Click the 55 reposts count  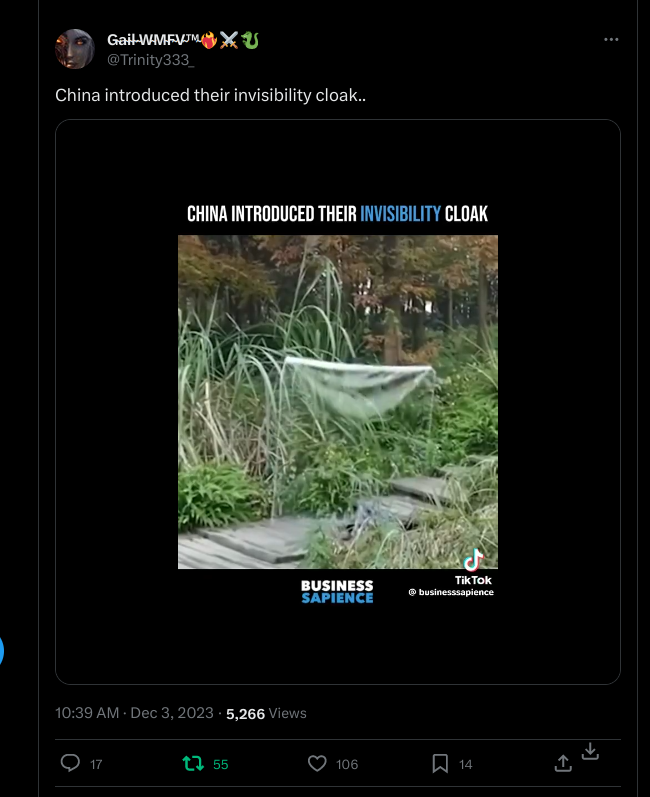(x=221, y=764)
